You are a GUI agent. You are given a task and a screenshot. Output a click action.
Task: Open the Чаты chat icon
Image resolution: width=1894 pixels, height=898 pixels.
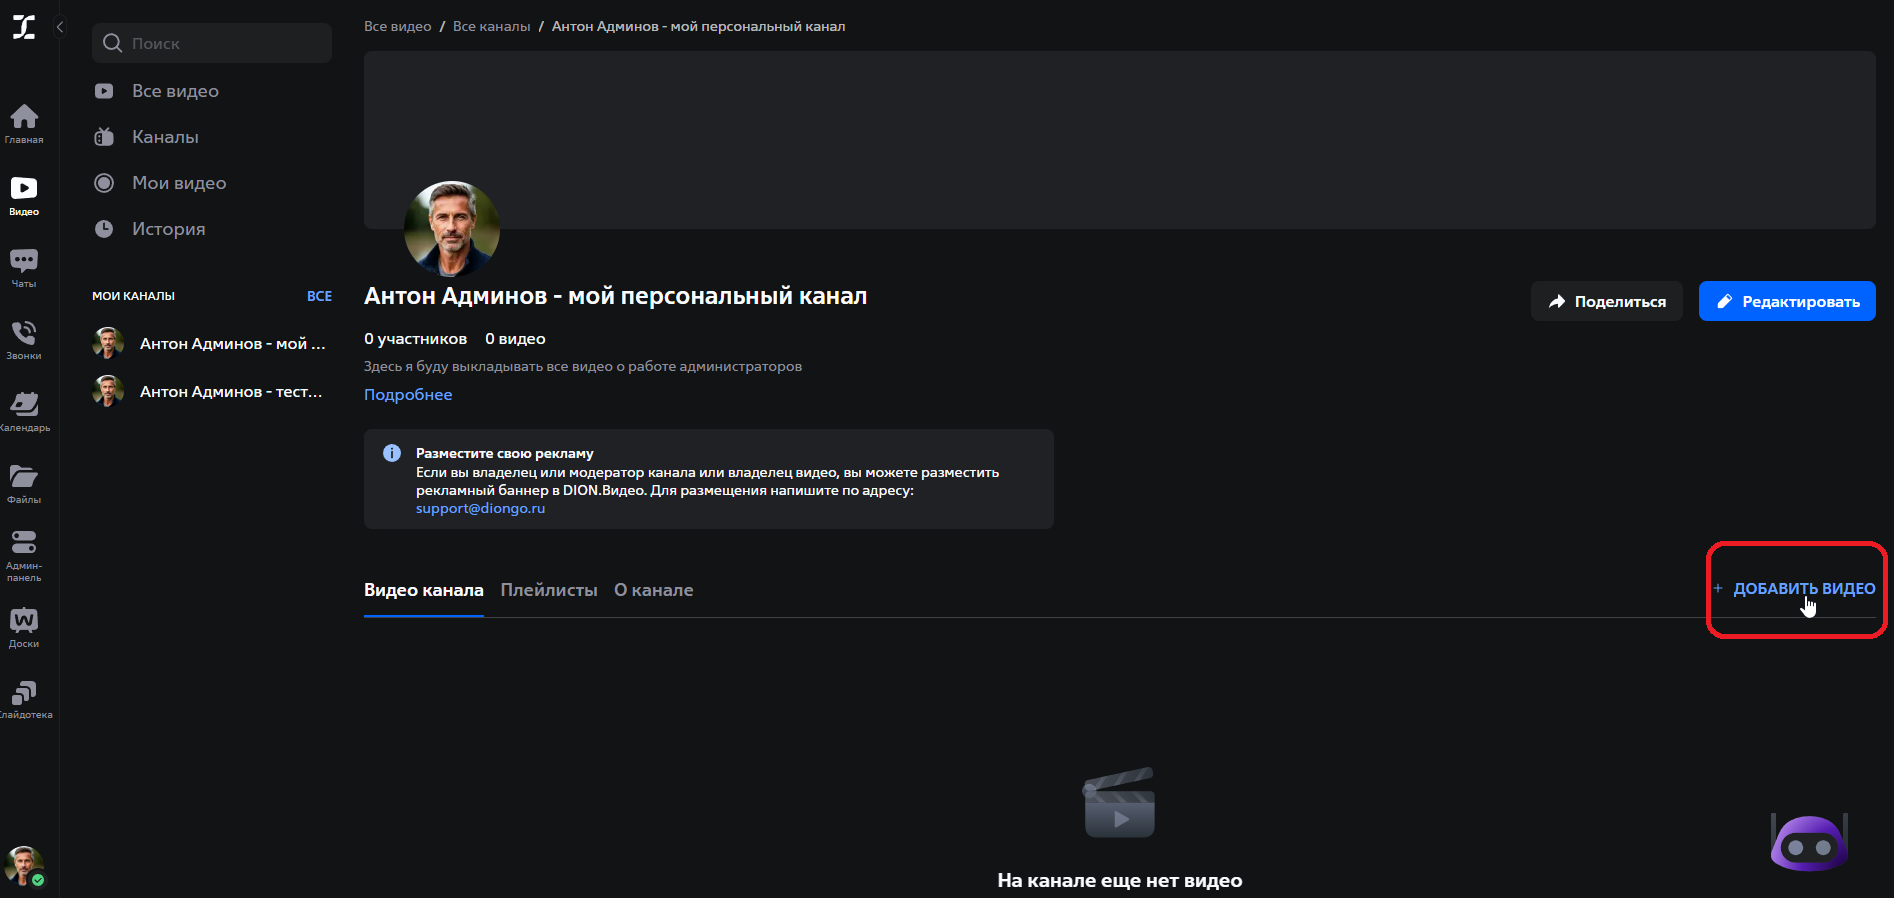24,268
